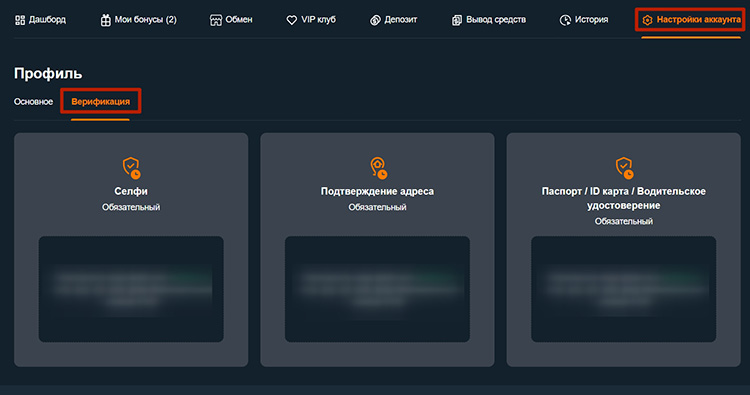Click Обязательный label under Водительское удостоверение

click(624, 221)
